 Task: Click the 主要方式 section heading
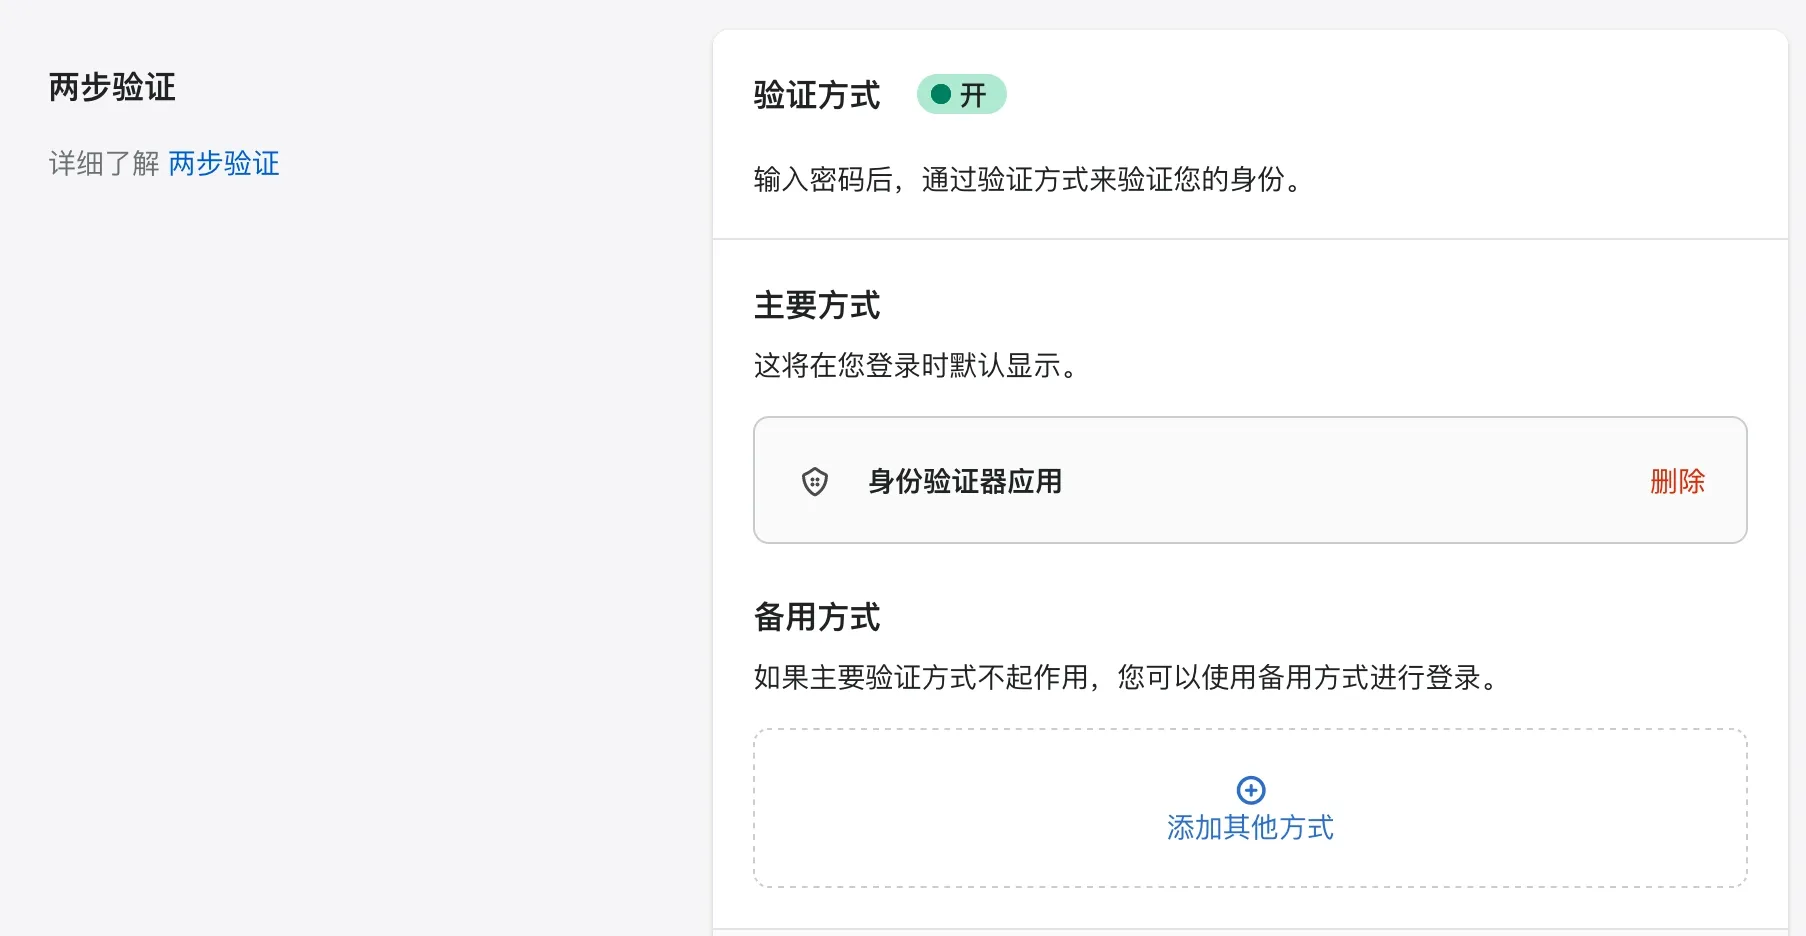(x=816, y=306)
